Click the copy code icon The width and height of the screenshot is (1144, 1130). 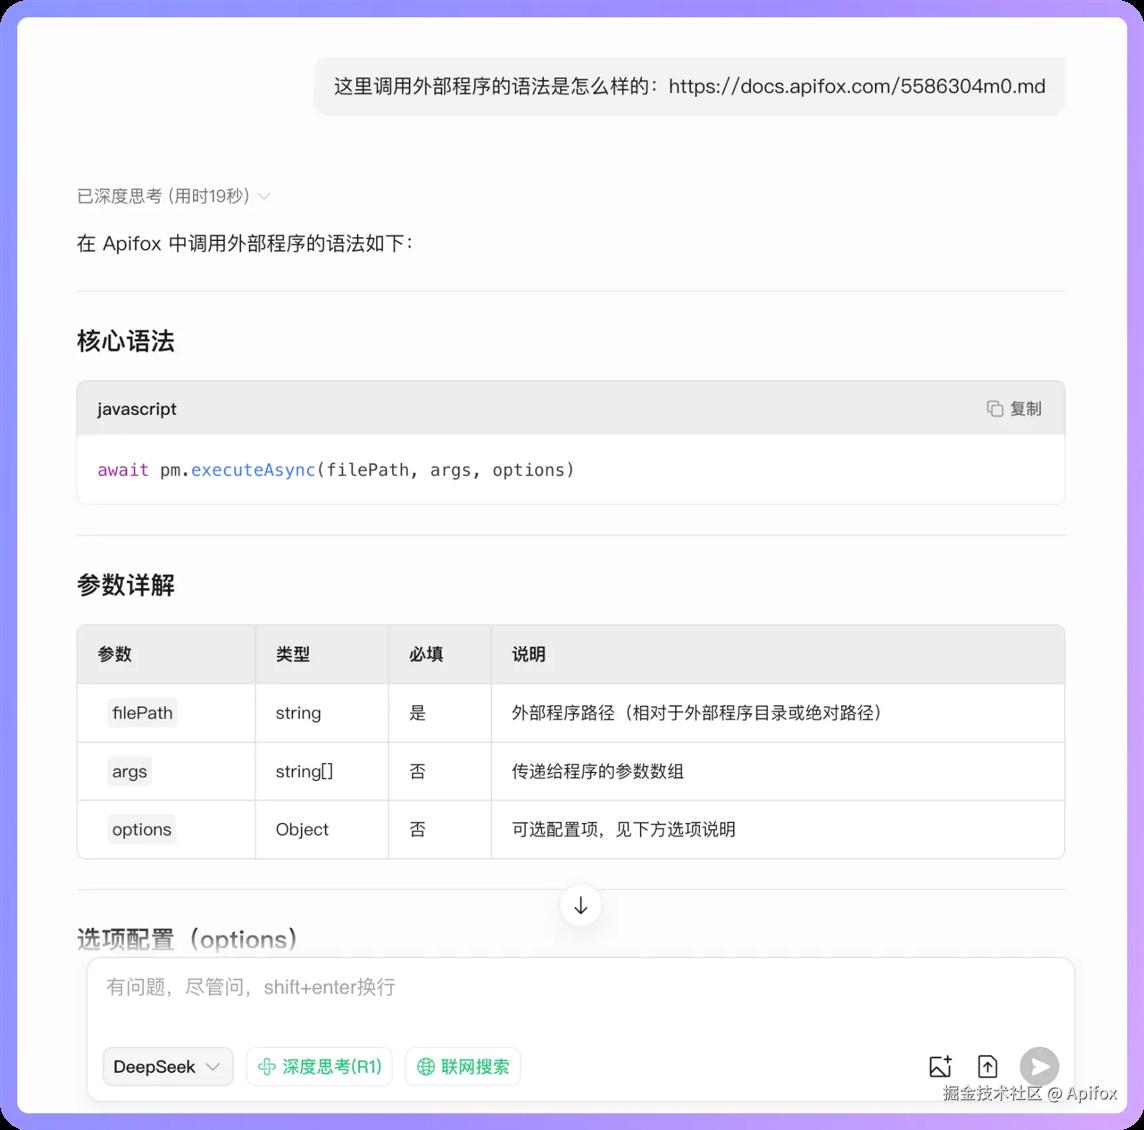tap(994, 409)
